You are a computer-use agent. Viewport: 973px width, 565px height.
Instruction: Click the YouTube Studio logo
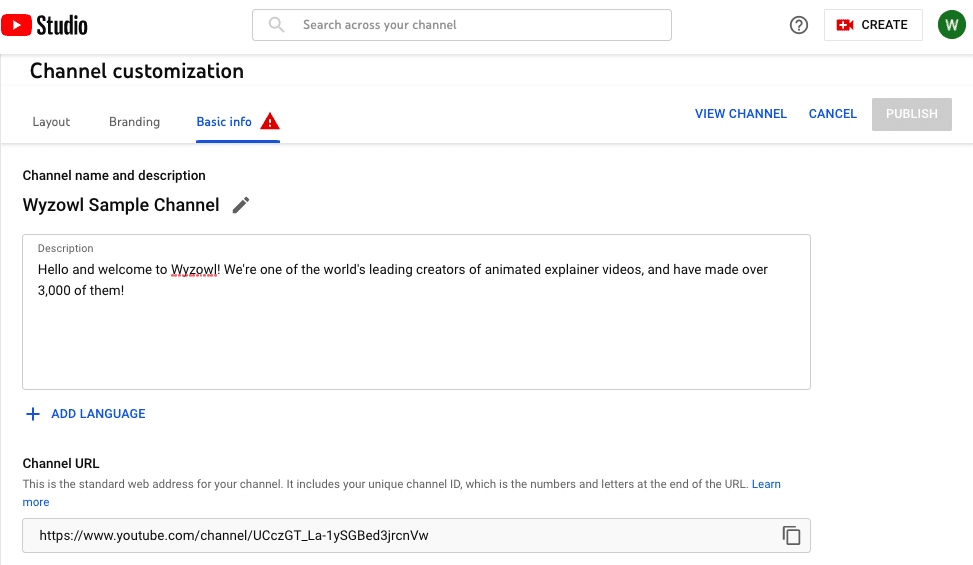44,25
